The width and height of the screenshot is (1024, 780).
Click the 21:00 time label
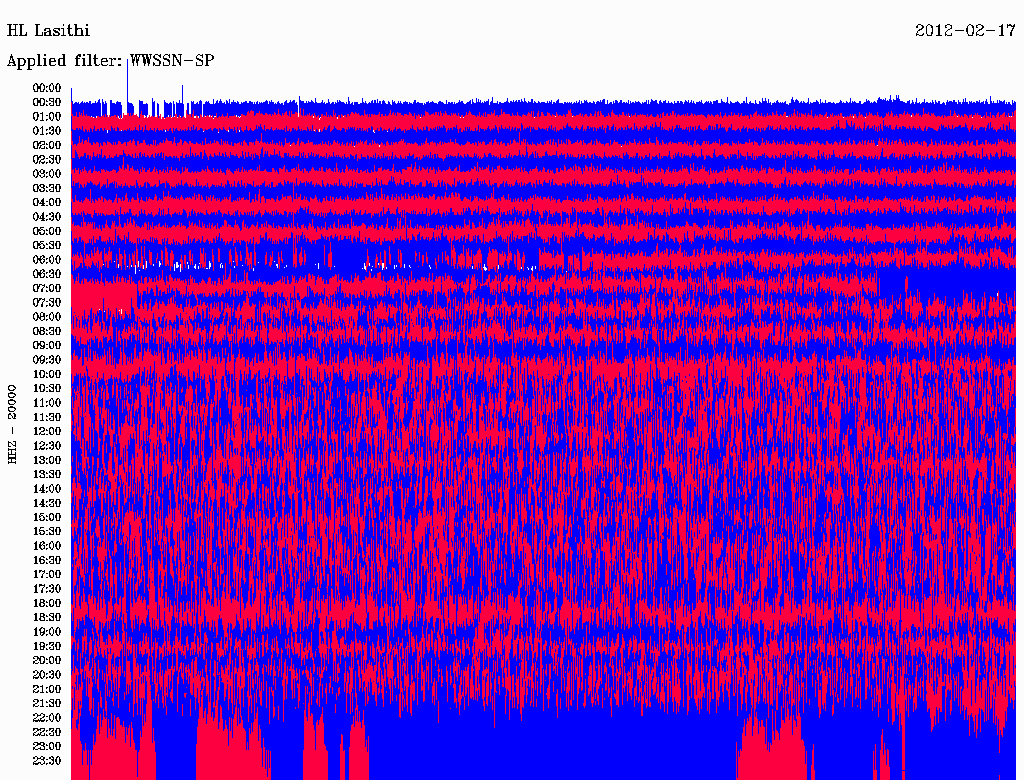(x=47, y=689)
